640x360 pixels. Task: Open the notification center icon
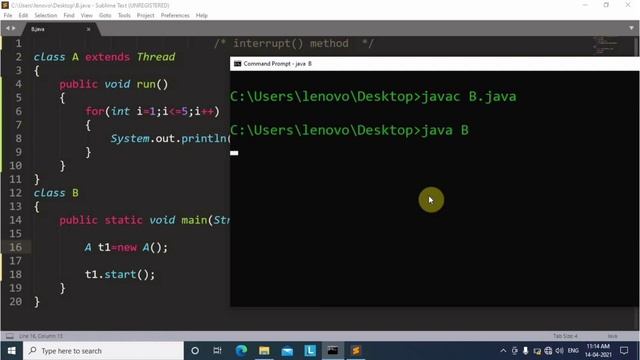624,351
